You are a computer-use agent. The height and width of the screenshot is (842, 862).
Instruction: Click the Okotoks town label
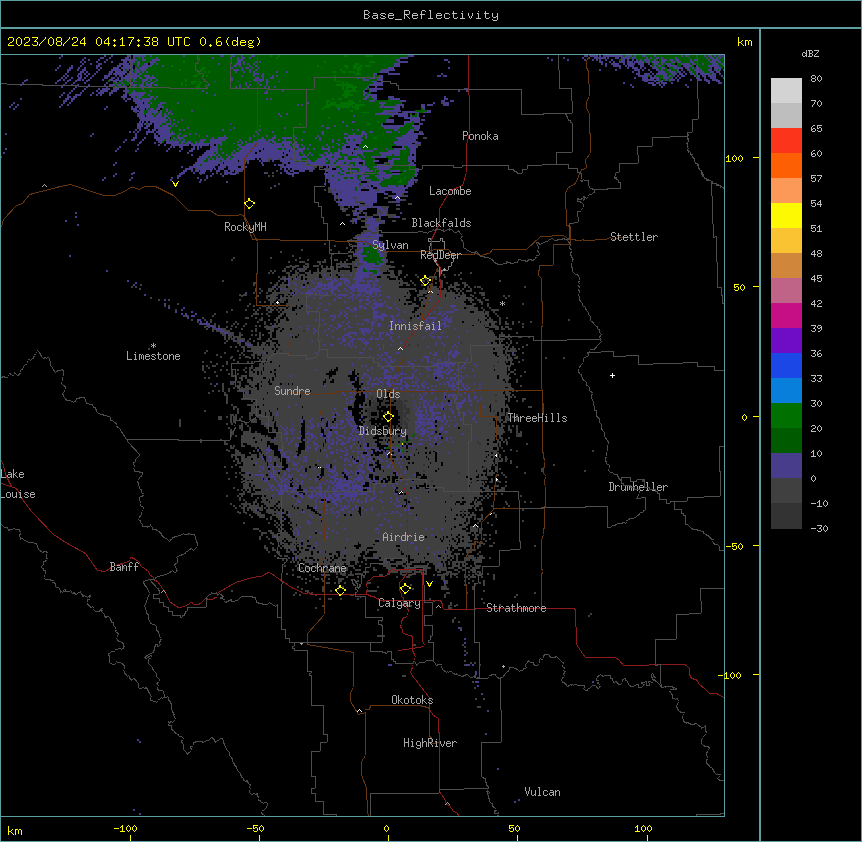point(412,700)
